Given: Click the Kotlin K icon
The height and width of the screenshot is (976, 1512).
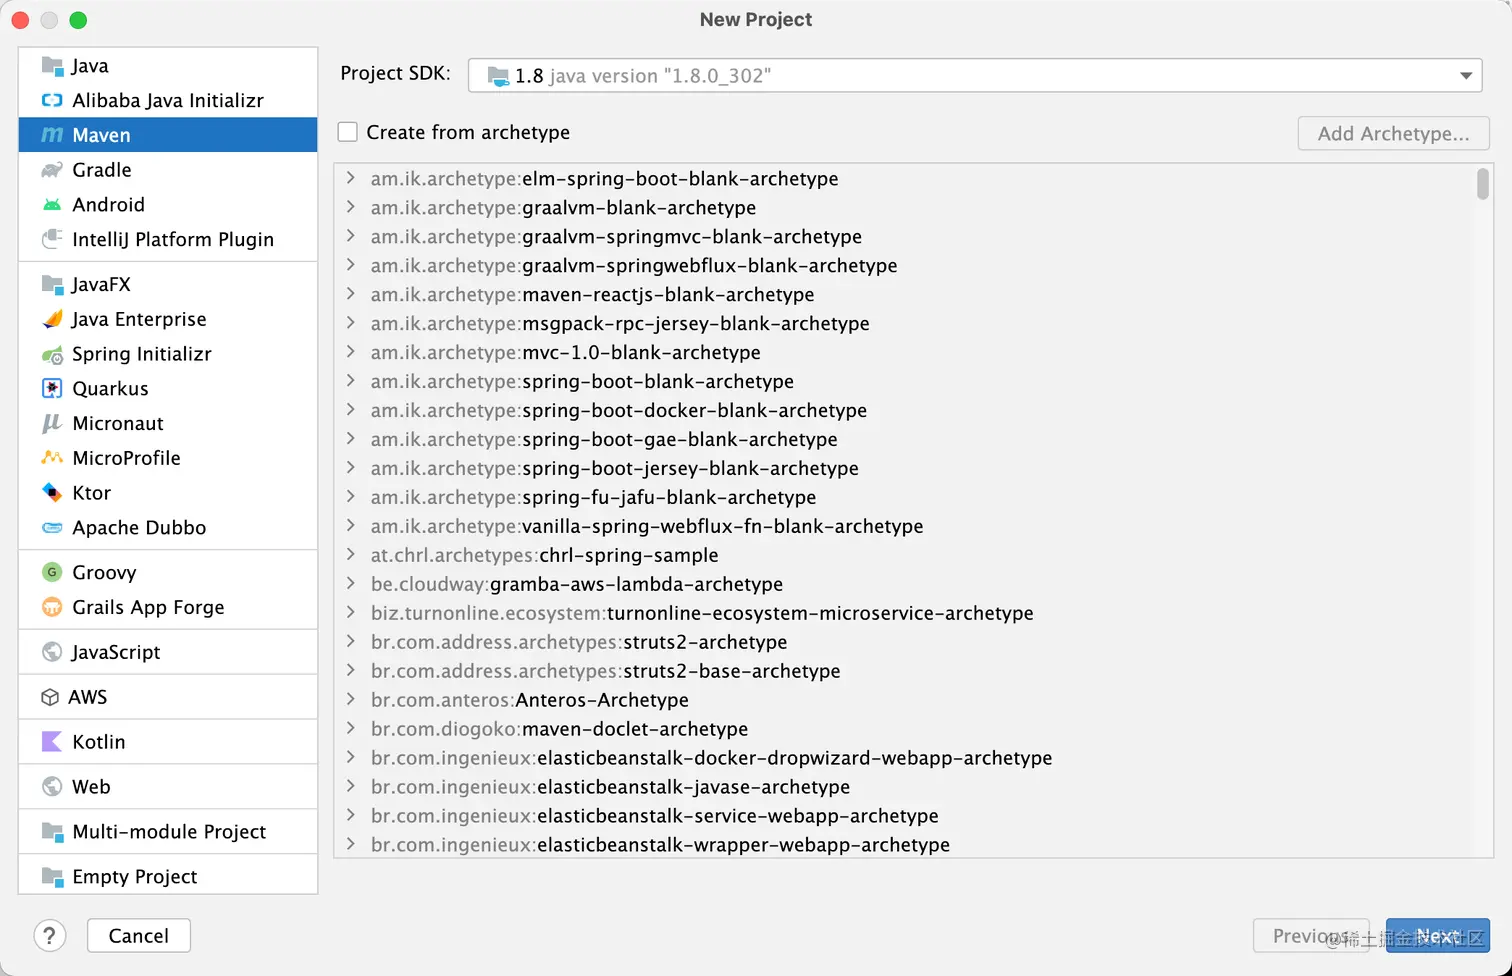Looking at the screenshot, I should tap(52, 742).
